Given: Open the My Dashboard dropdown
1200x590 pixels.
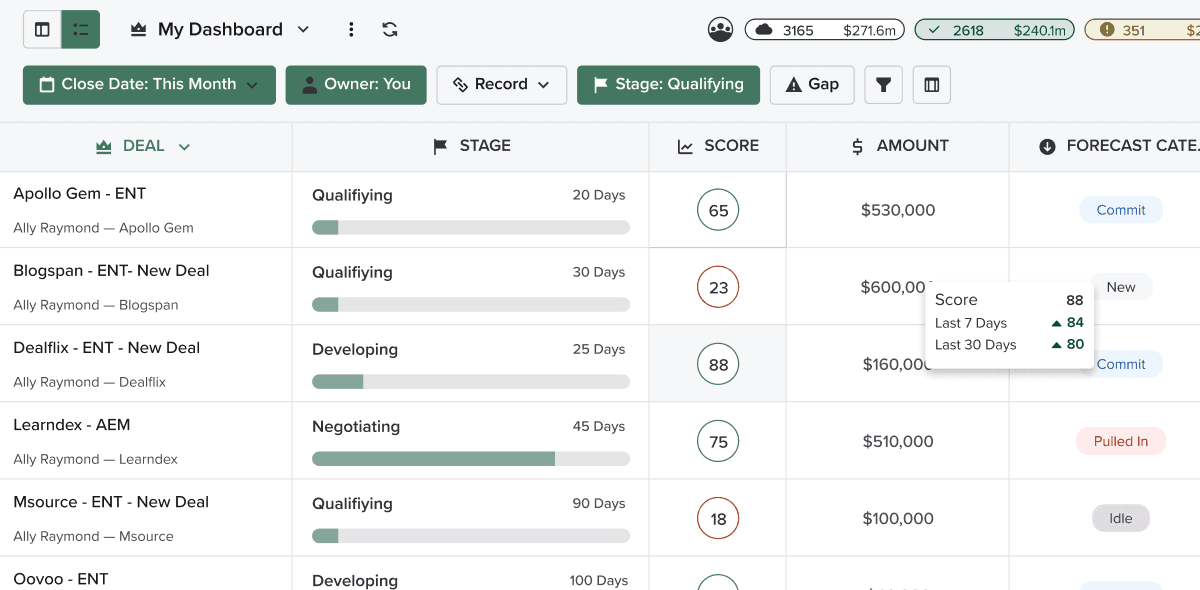Looking at the screenshot, I should tap(303, 29).
